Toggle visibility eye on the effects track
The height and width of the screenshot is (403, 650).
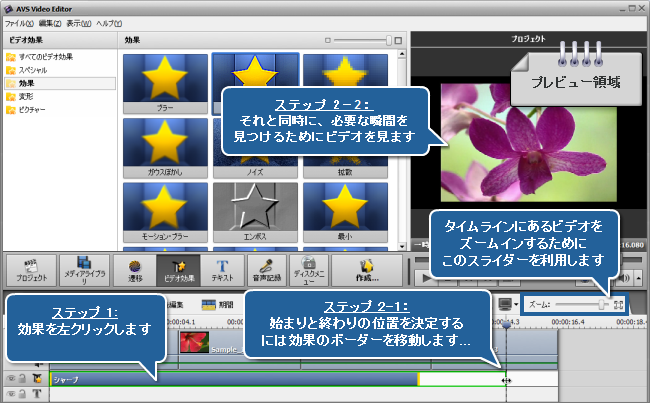[11, 378]
